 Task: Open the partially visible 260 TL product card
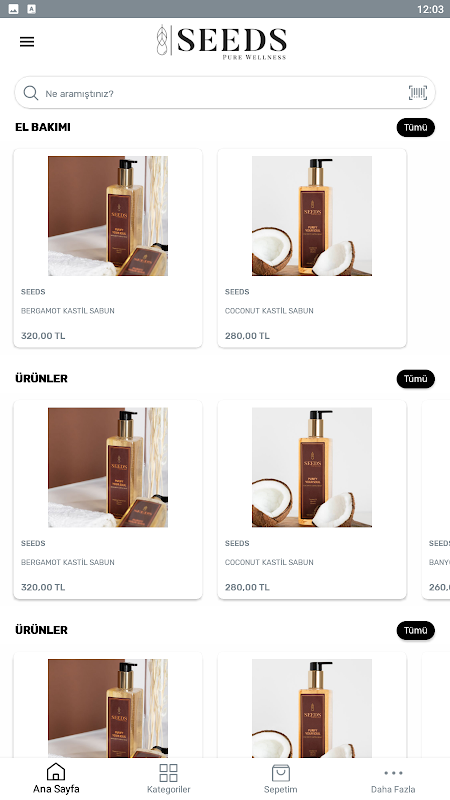click(436, 499)
